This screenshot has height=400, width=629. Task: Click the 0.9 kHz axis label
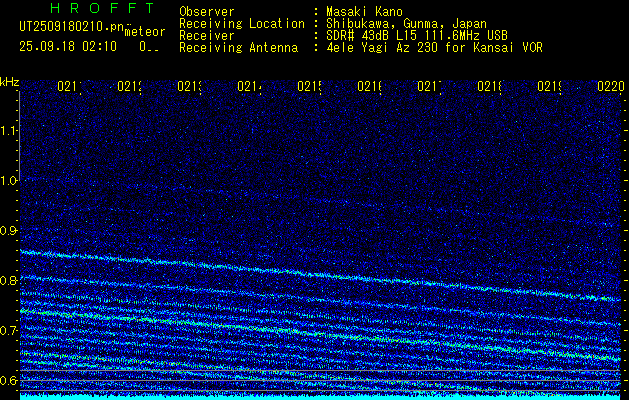pyautogui.click(x=9, y=231)
